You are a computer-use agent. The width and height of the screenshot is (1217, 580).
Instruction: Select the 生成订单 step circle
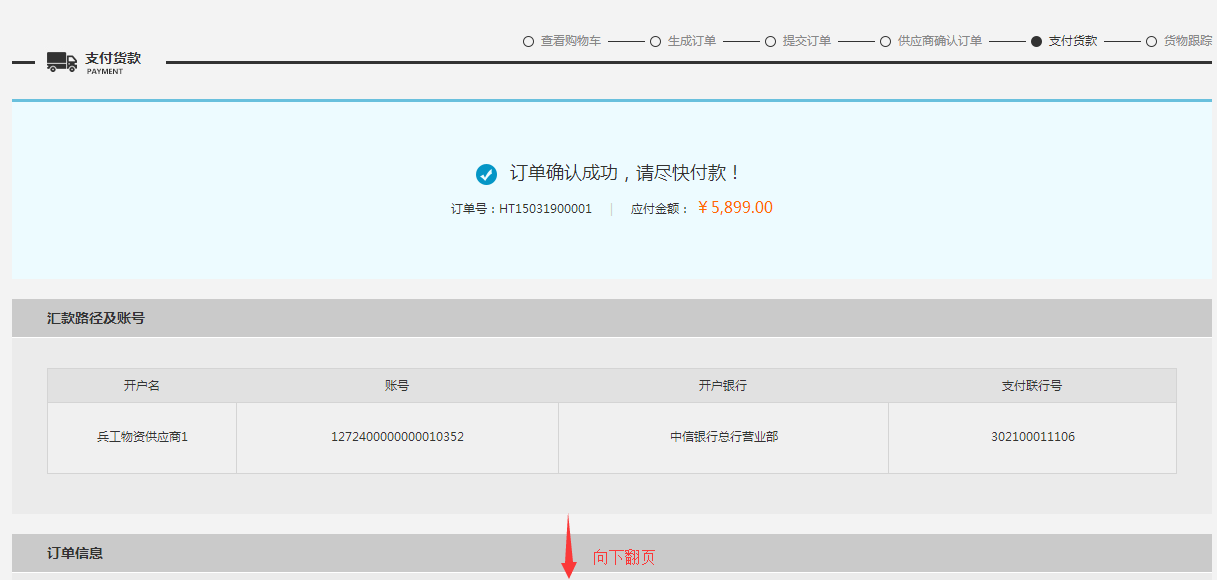(x=655, y=41)
